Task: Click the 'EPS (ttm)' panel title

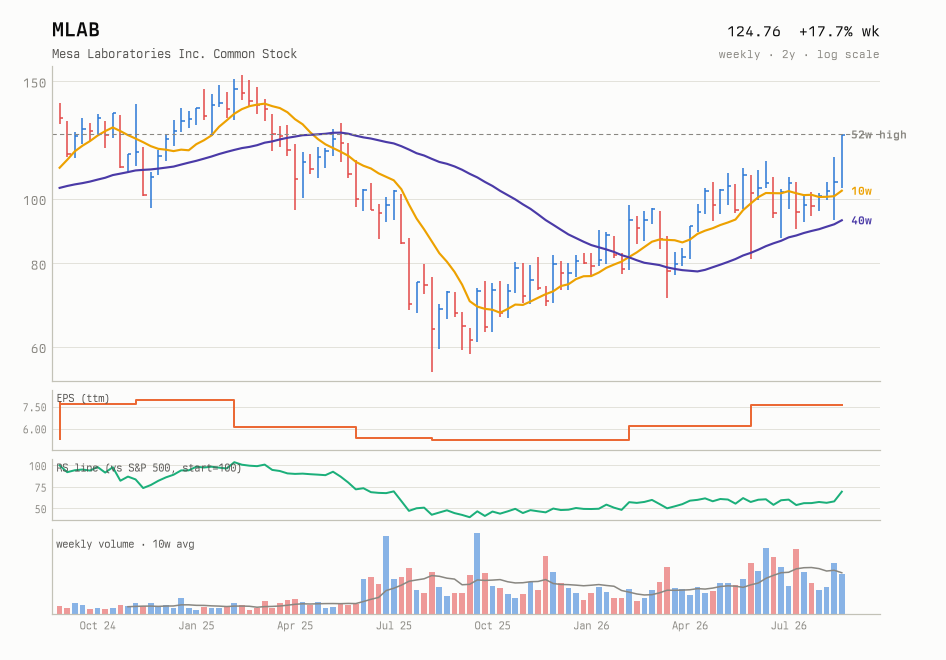Action: coord(83,398)
